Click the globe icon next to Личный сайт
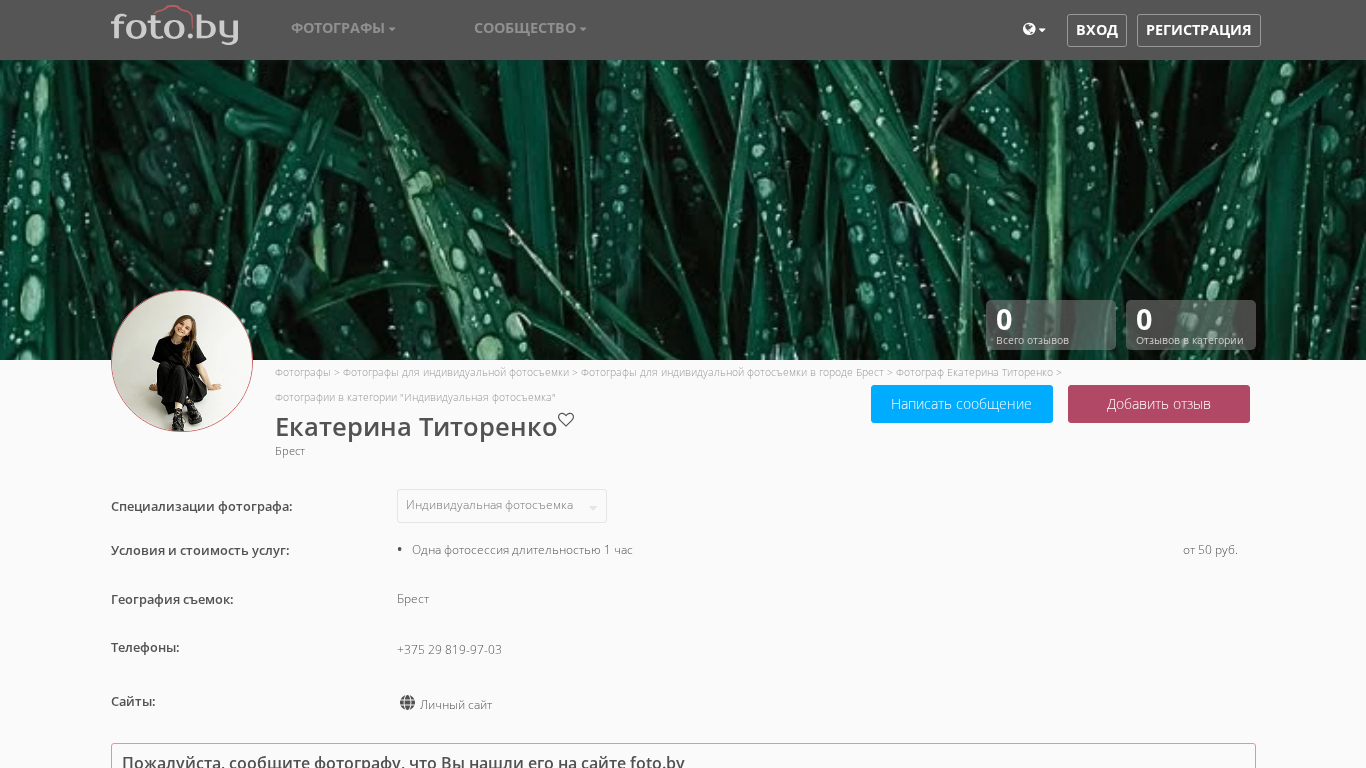1366x768 pixels. tap(407, 703)
